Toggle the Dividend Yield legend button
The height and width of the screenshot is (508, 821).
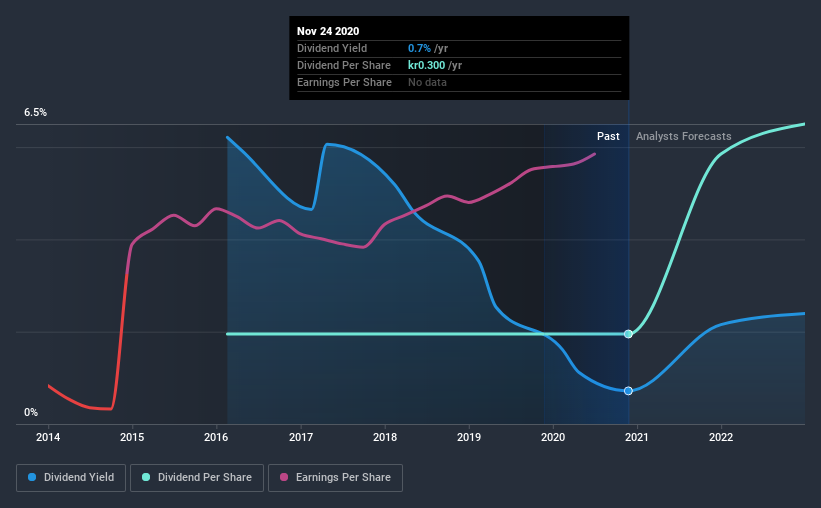point(71,478)
